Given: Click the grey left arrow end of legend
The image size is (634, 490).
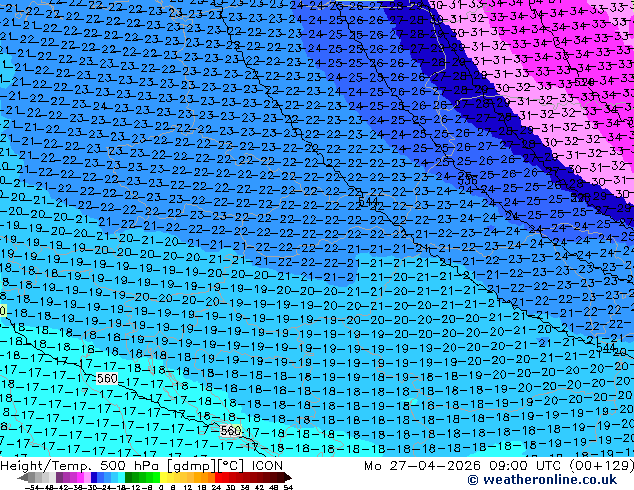Looking at the screenshot, I should 23,477.
